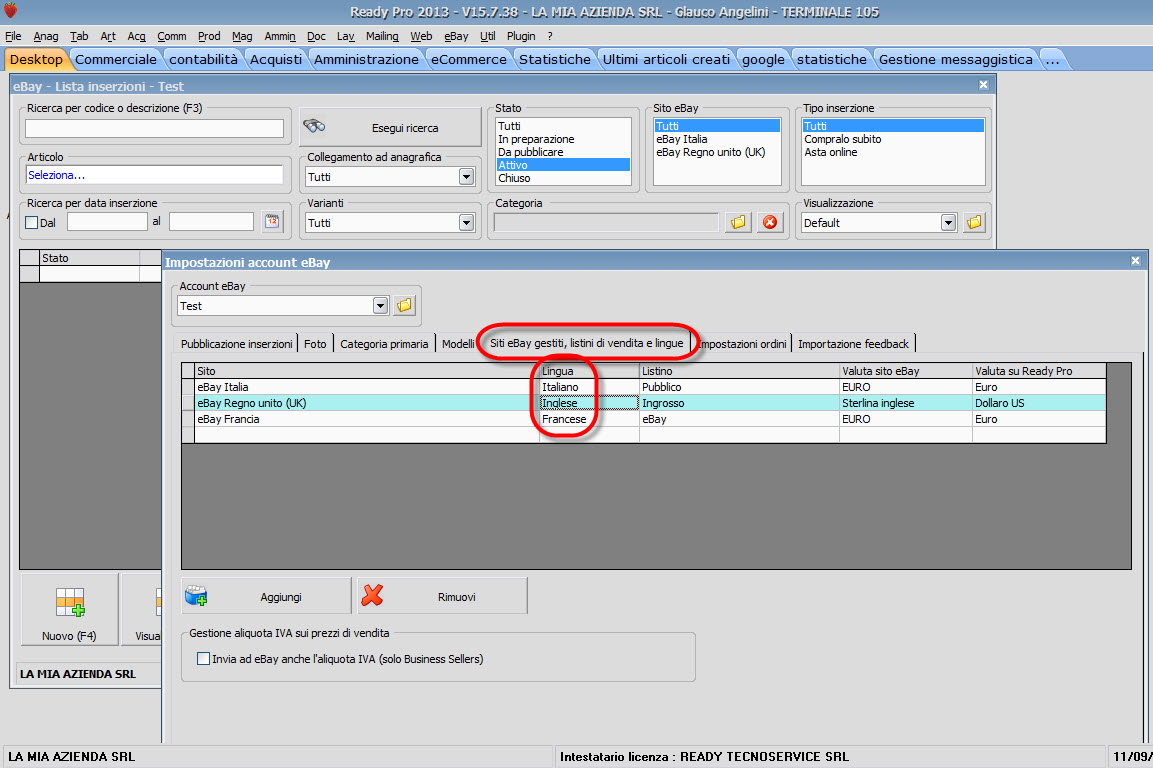Select 'Attivo' in Stato list

click(x=563, y=165)
